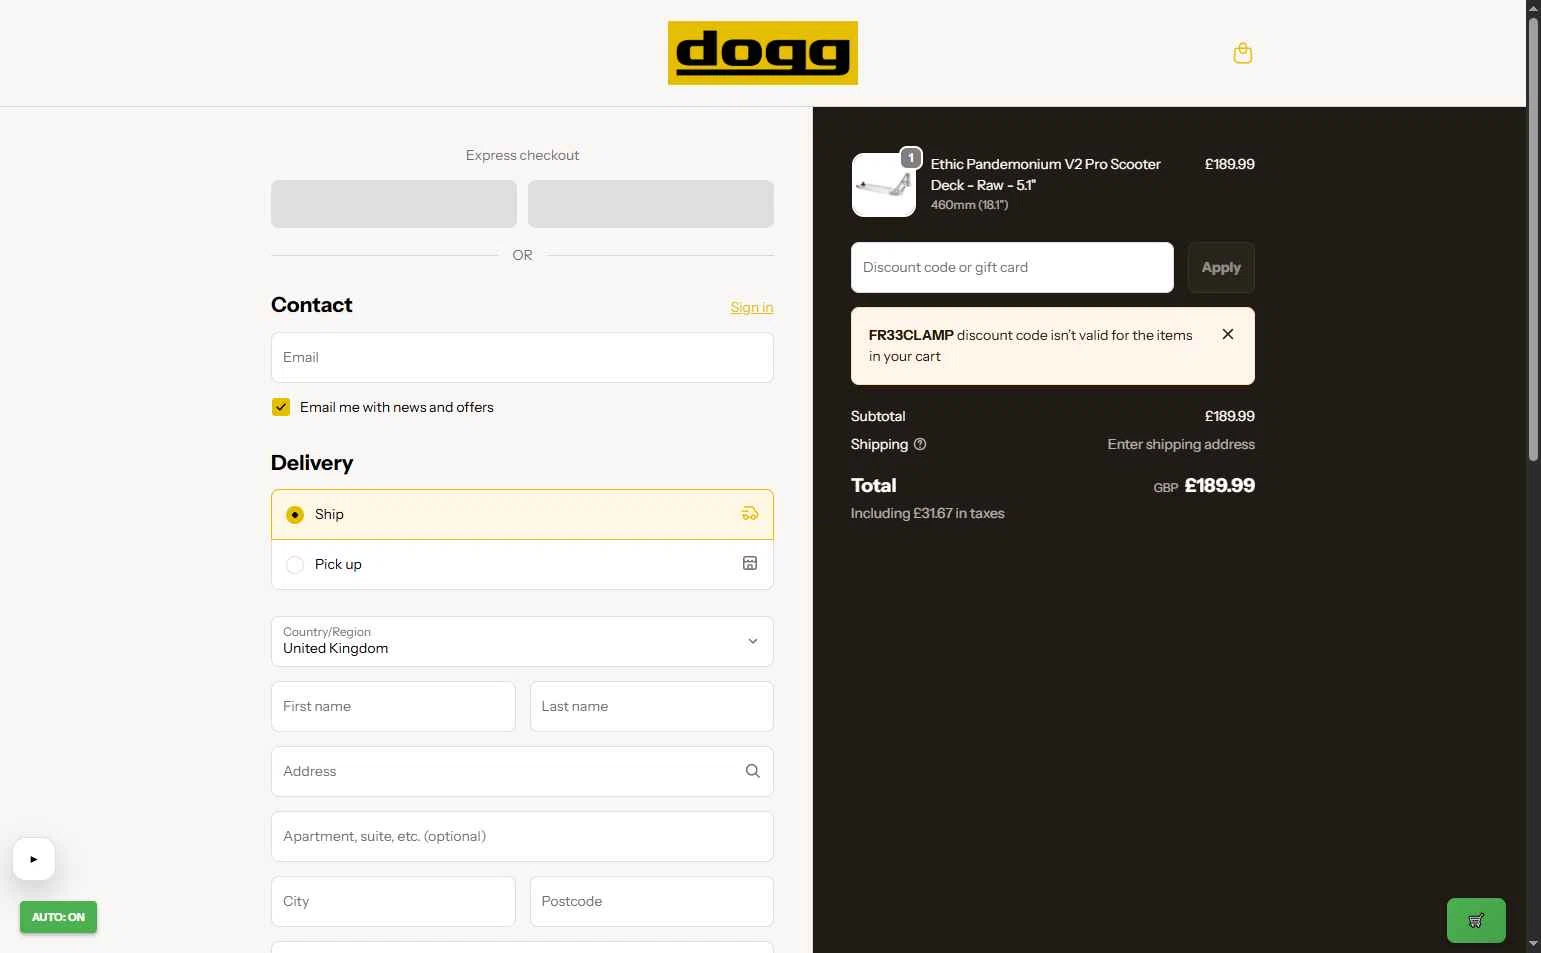Click the Express checkout label
The height and width of the screenshot is (953, 1541).
click(522, 155)
